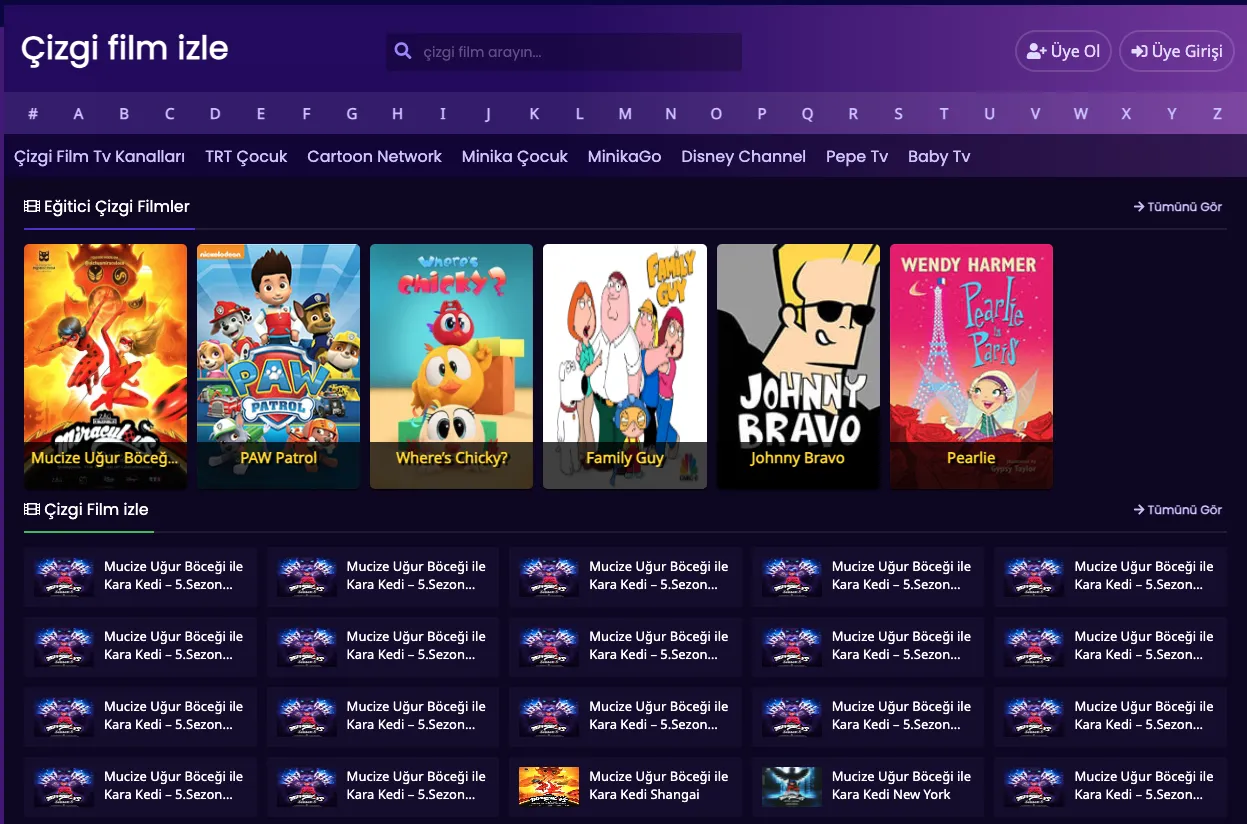The image size is (1247, 824).
Task: Select letter D in alphabet bar
Action: tap(215, 114)
